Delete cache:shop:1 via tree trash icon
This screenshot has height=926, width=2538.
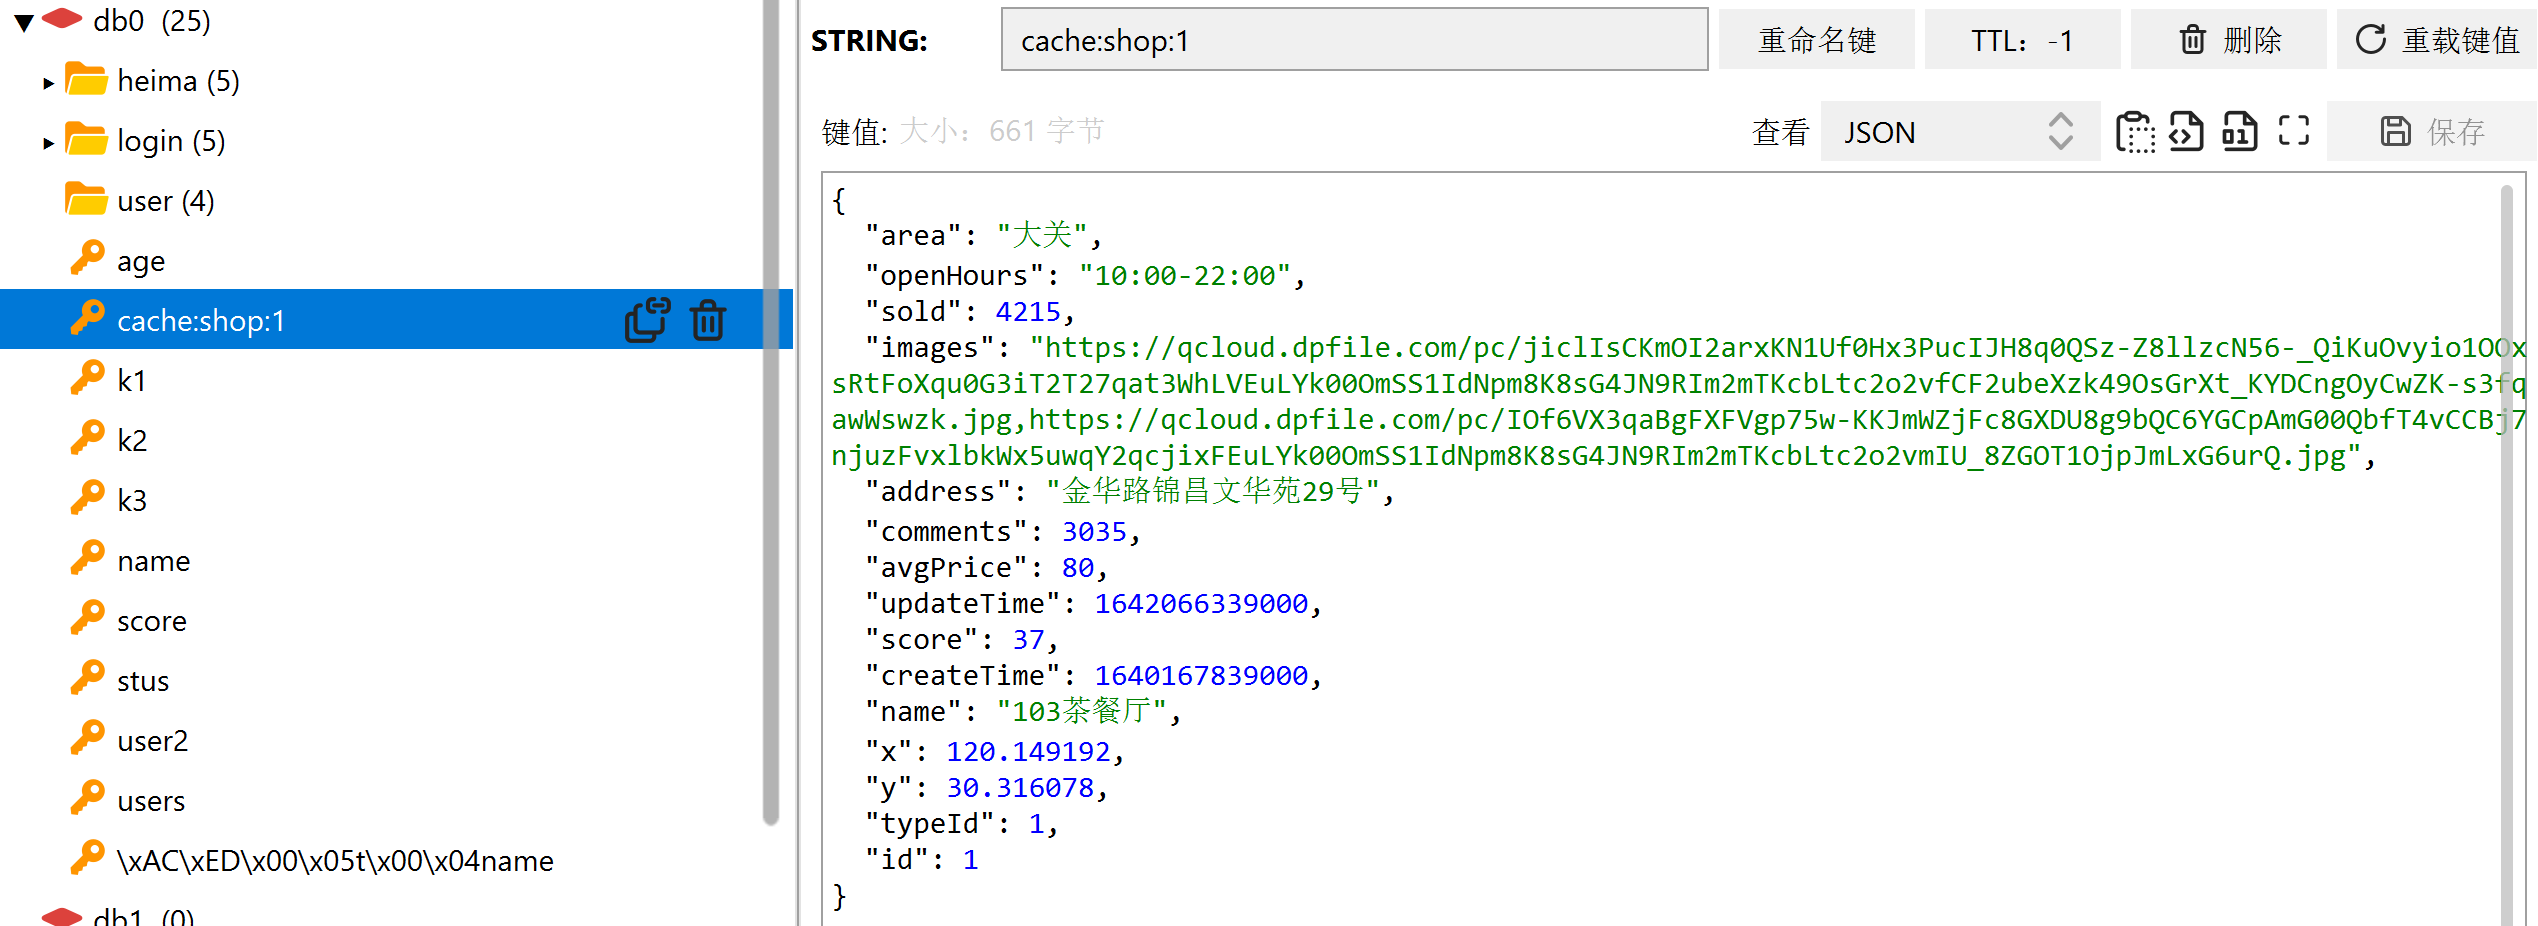tap(708, 320)
